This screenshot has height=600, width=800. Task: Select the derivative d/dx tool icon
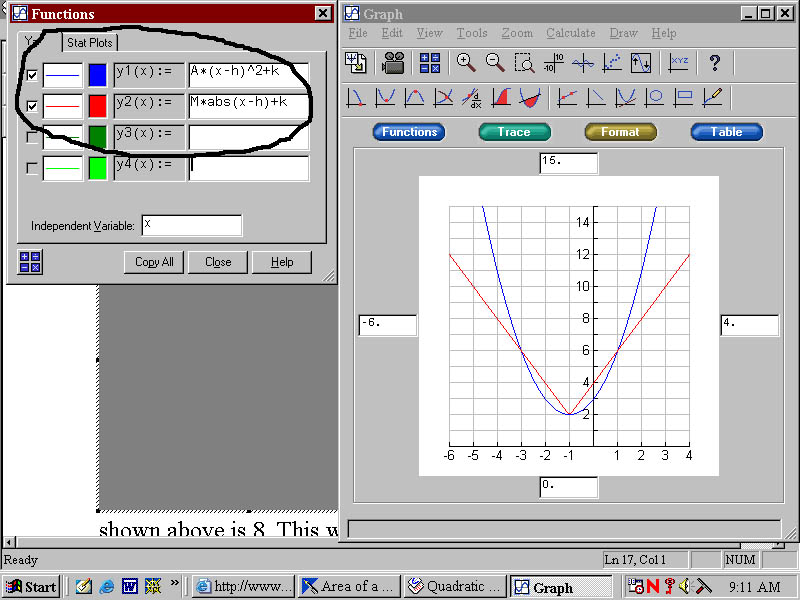[472, 98]
